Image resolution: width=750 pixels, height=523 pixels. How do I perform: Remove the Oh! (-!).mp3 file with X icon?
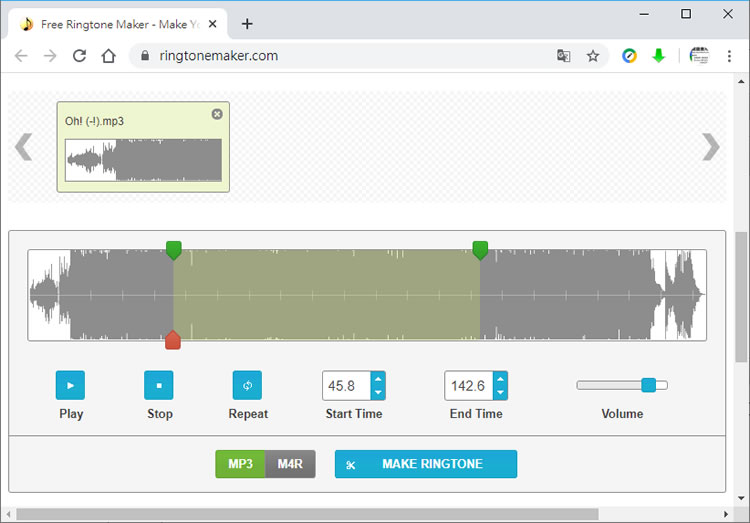[217, 114]
